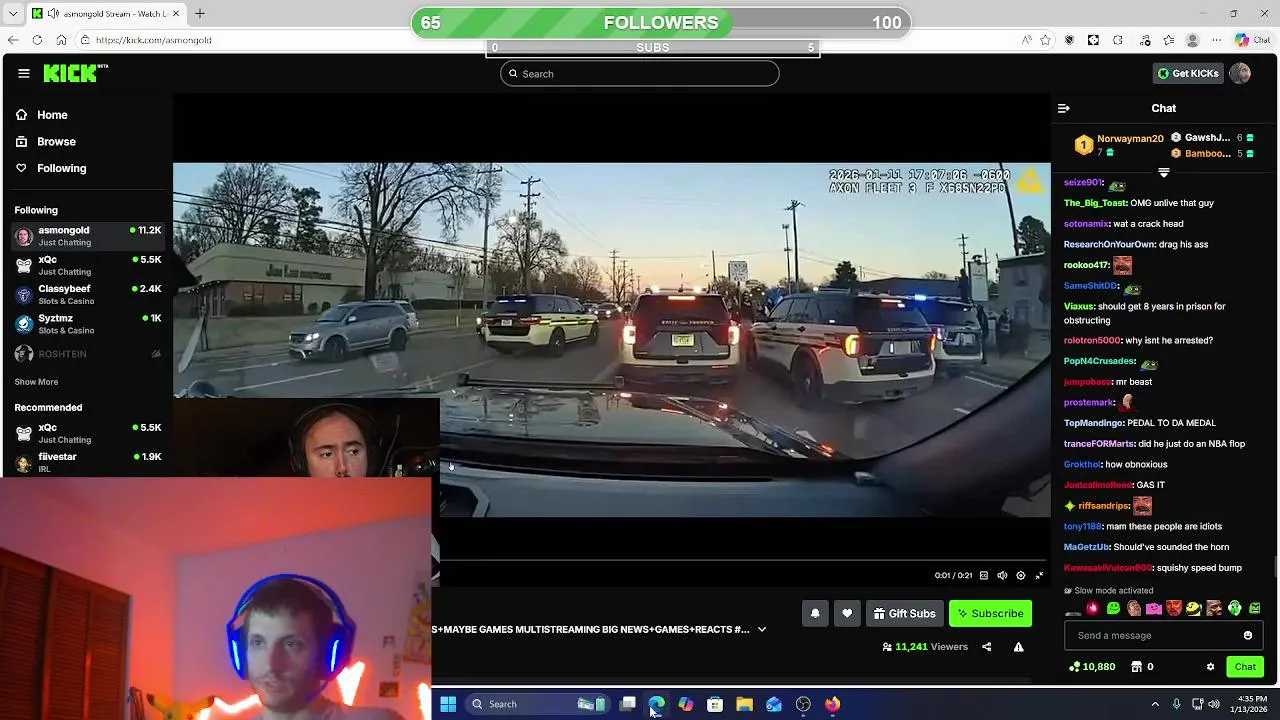Open Edge extensions puzzle icon

tap(1118, 40)
